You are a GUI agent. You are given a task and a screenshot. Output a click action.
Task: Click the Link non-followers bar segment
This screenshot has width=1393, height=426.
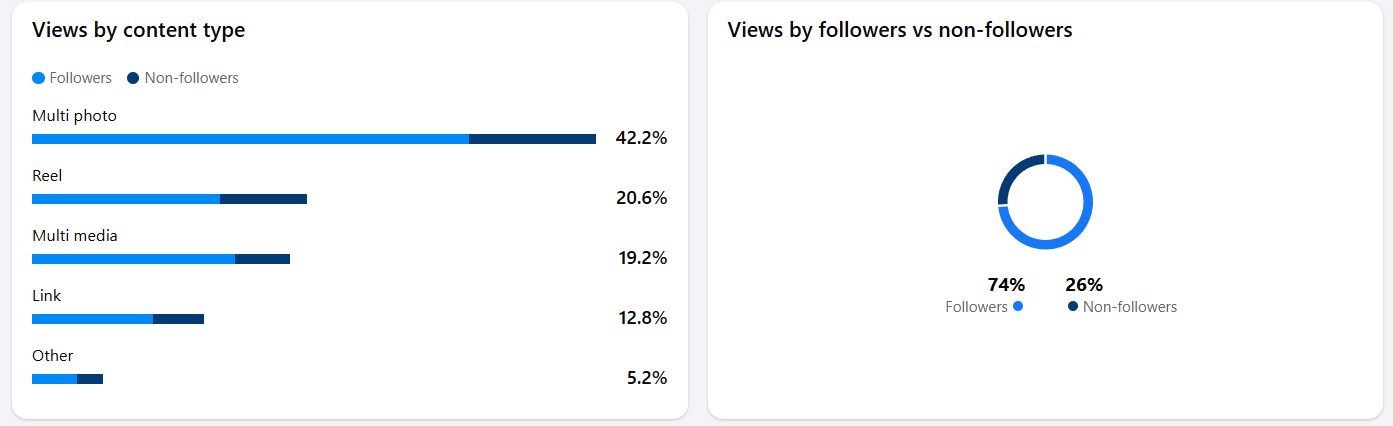coord(178,319)
